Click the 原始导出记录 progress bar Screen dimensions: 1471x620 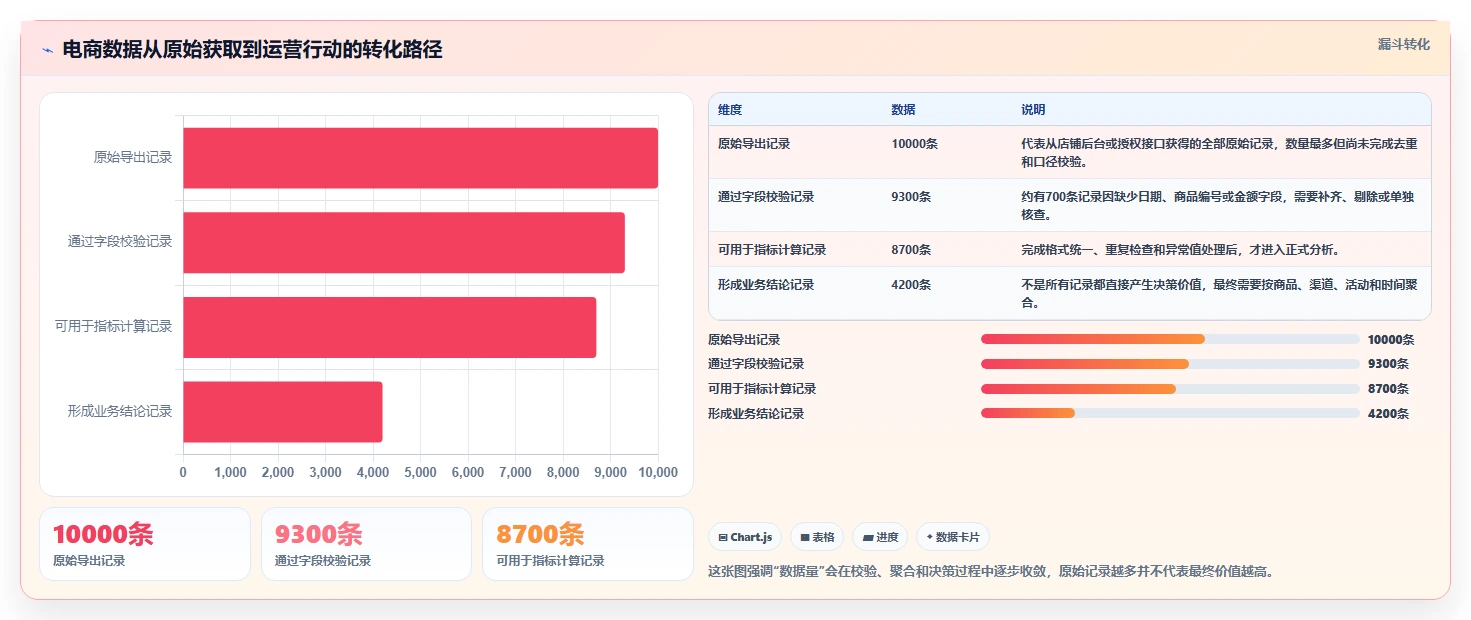tap(1170, 340)
